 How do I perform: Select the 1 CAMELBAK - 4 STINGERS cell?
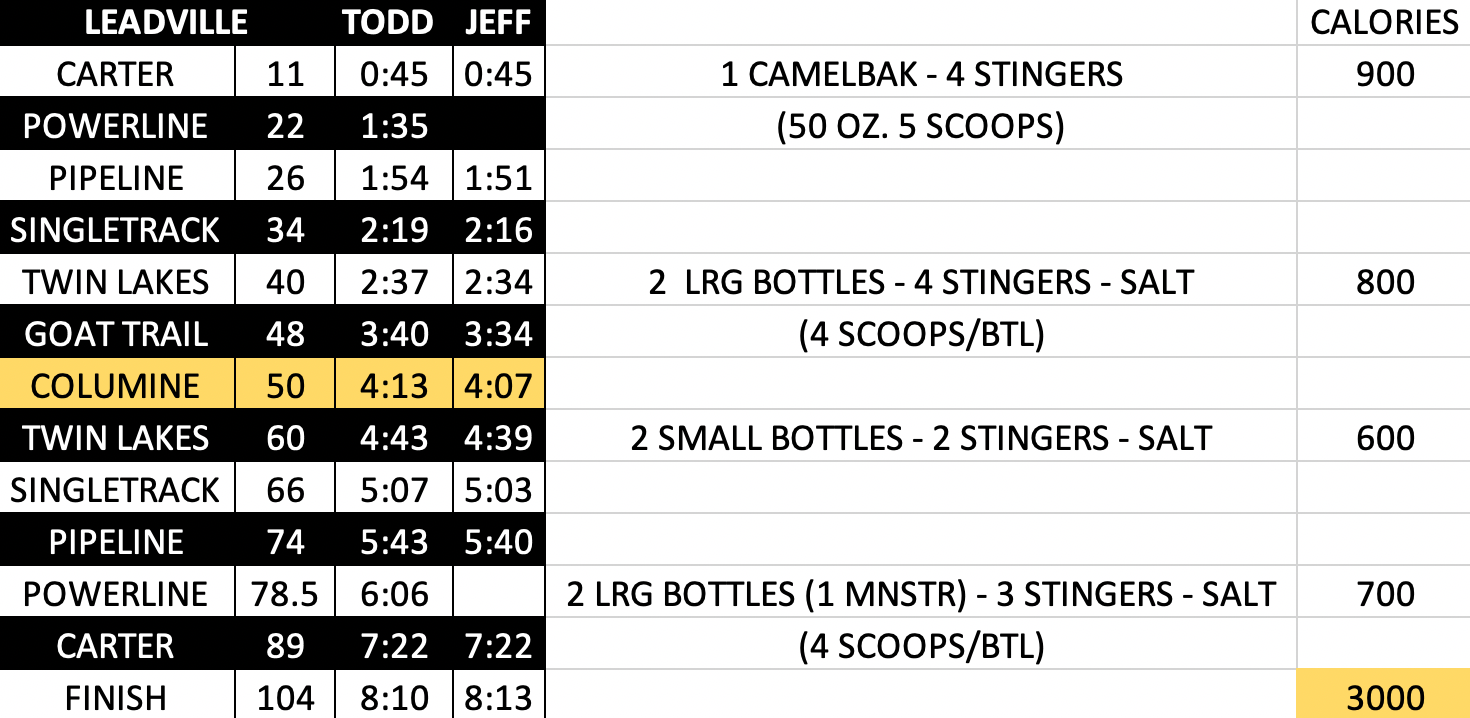tap(921, 75)
